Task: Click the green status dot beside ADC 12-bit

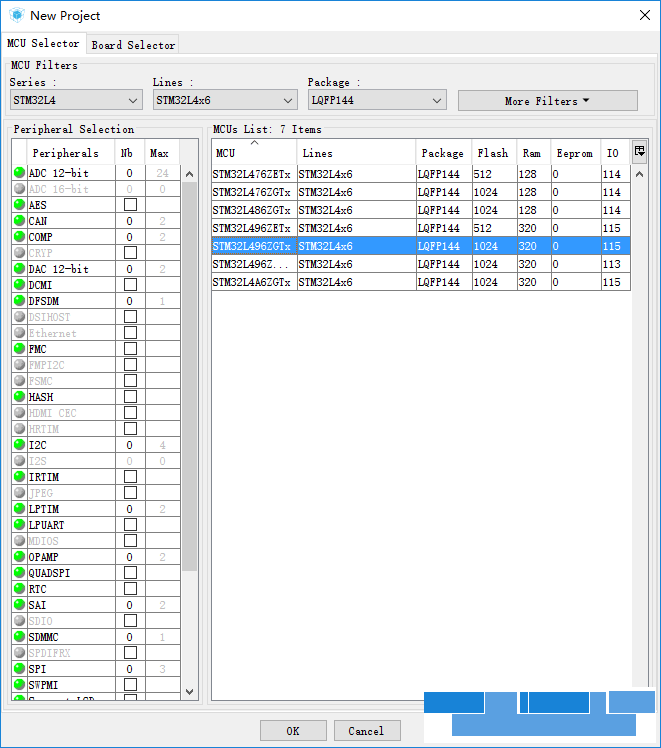Action: pos(20,172)
